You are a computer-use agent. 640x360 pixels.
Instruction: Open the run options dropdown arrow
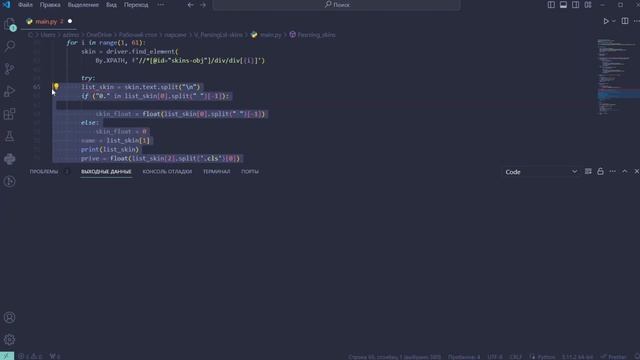[614, 21]
